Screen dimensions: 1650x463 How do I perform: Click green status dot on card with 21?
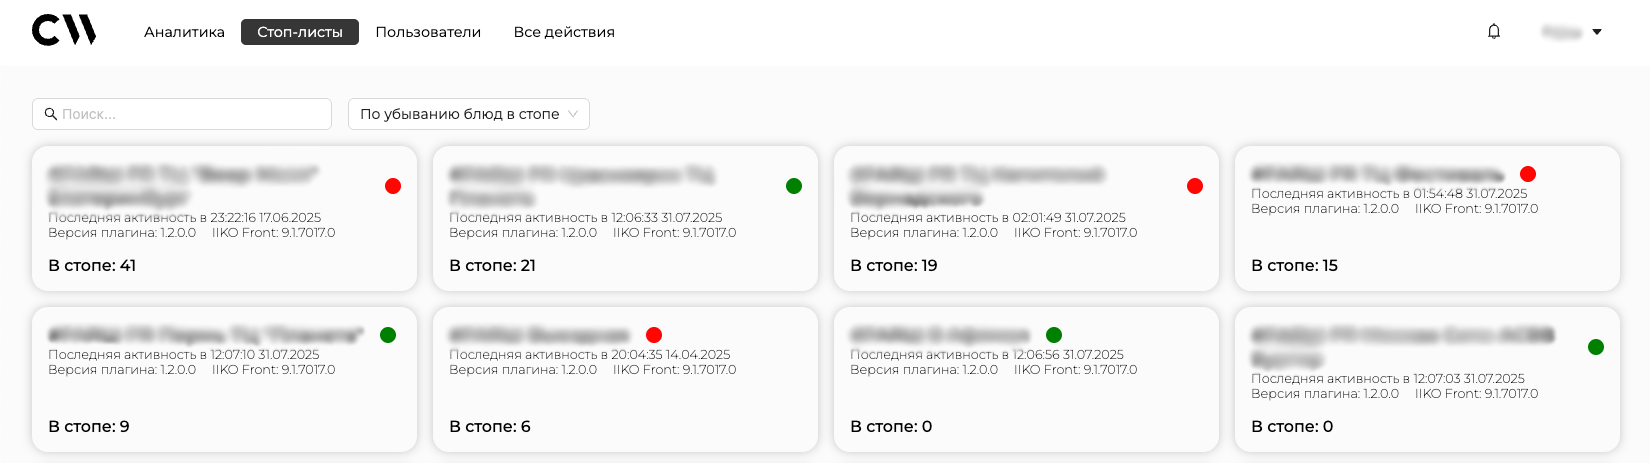pos(794,186)
